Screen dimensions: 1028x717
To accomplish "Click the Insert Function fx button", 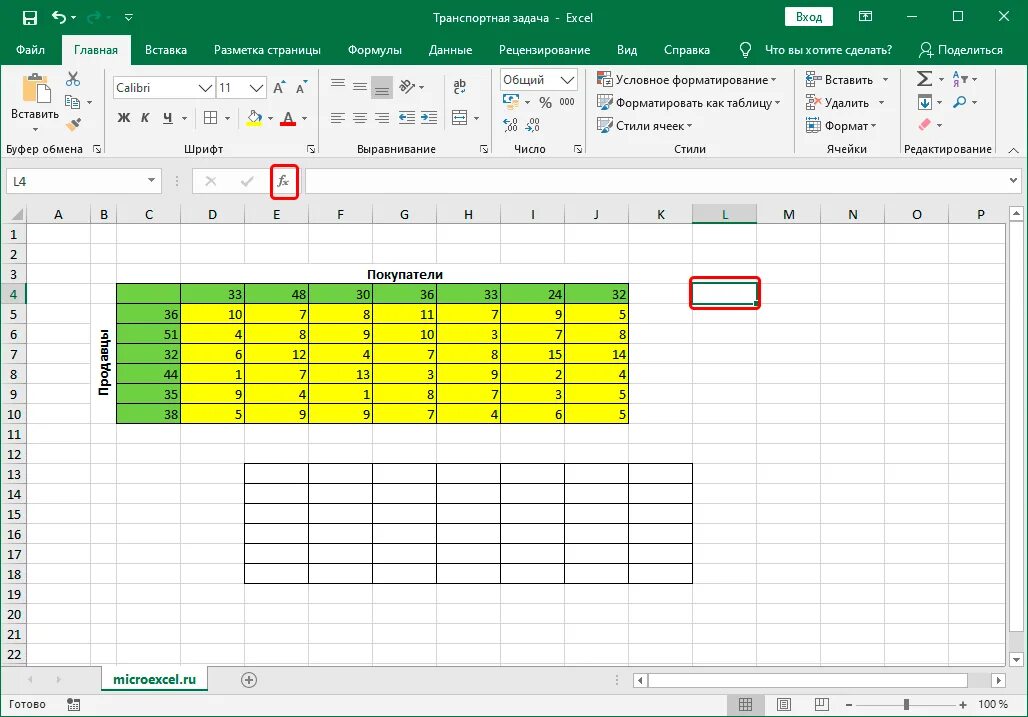I will [x=284, y=182].
